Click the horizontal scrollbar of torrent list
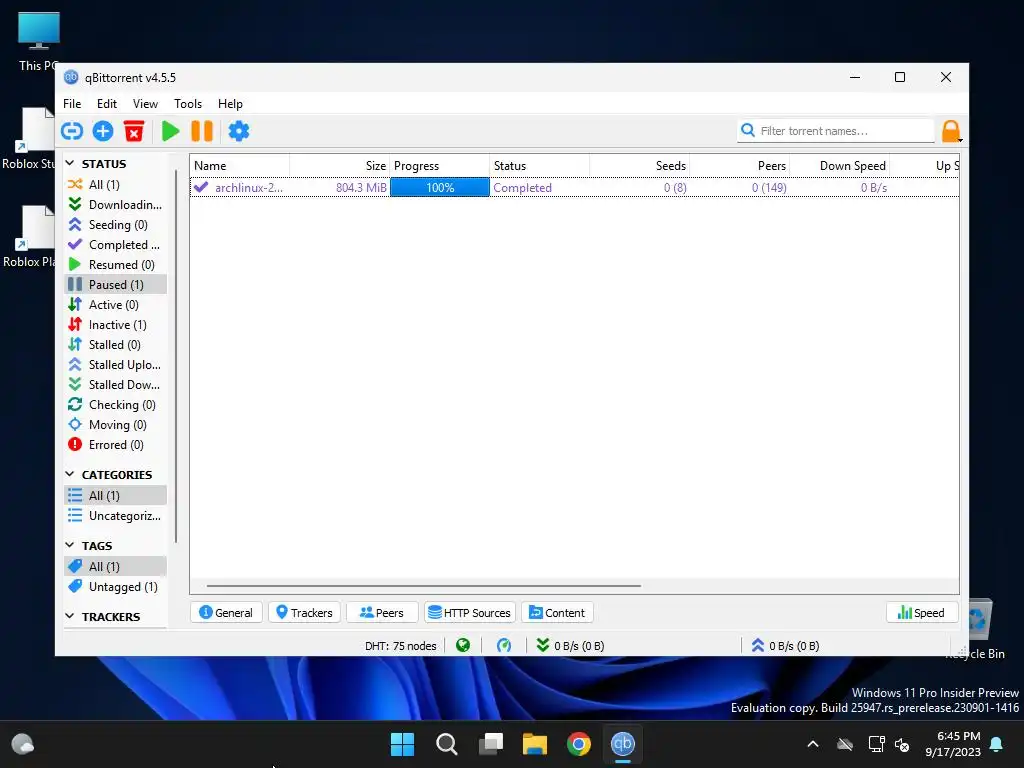This screenshot has height=768, width=1024. click(423, 586)
